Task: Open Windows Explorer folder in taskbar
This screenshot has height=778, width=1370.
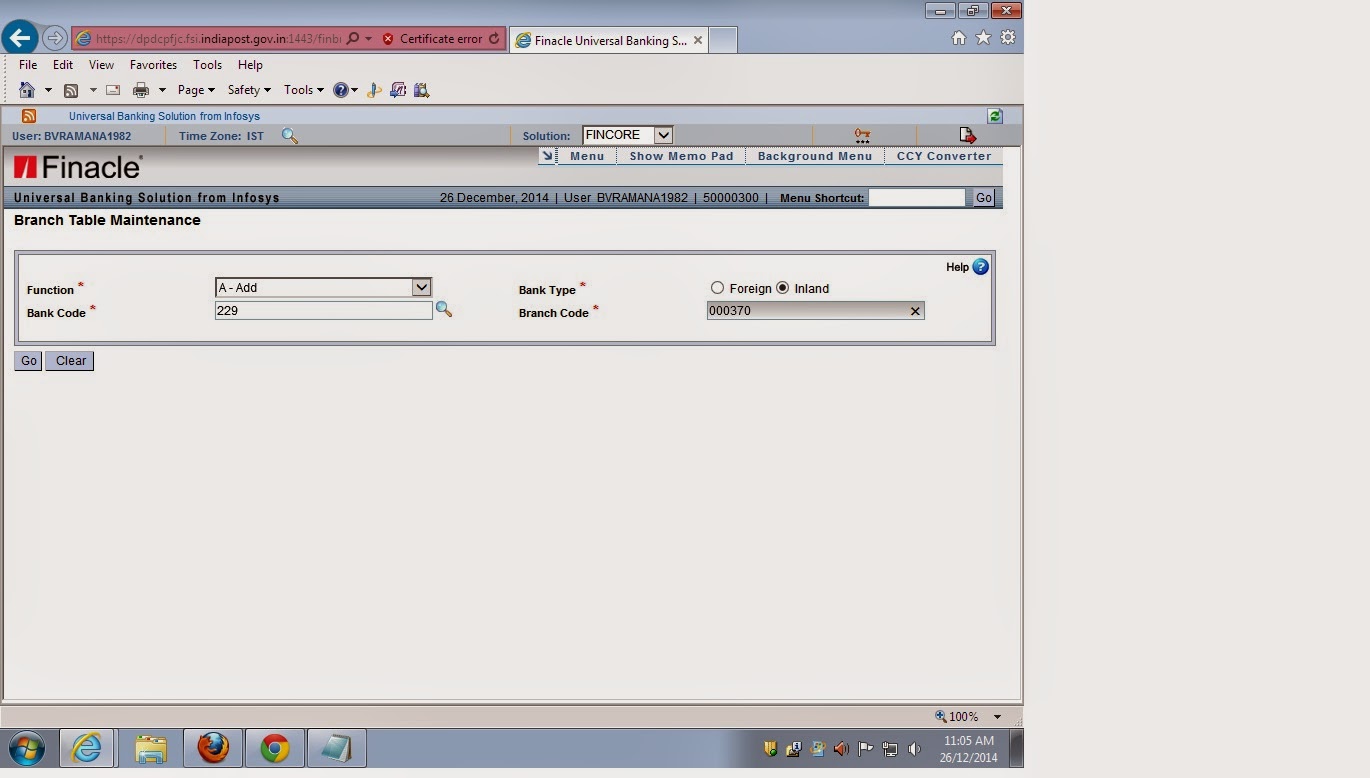Action: coord(151,747)
